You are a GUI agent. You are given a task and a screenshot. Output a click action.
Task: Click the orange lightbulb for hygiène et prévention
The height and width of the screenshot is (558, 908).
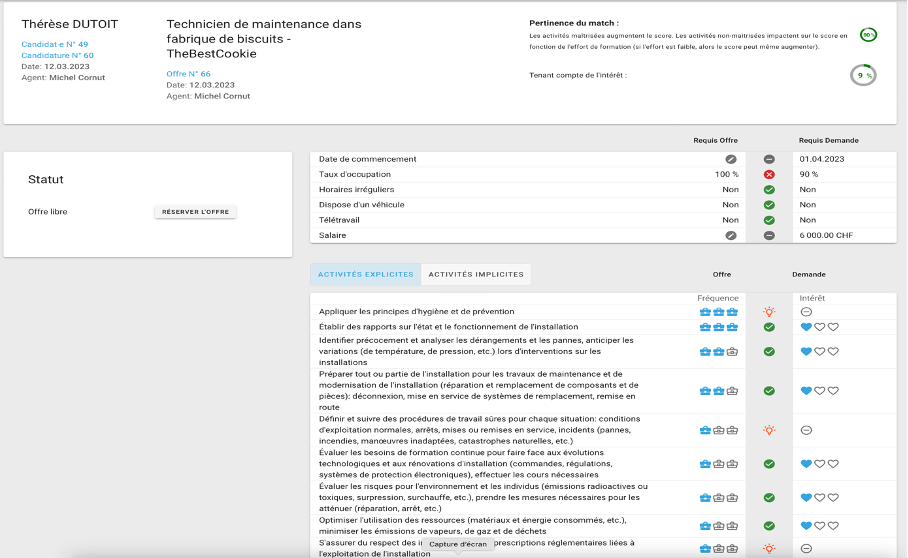[x=769, y=312]
